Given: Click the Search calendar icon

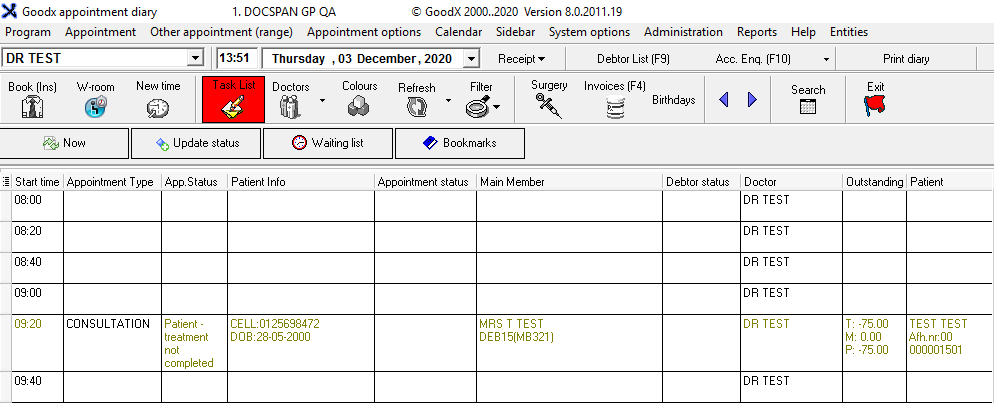Looking at the screenshot, I should (x=808, y=107).
